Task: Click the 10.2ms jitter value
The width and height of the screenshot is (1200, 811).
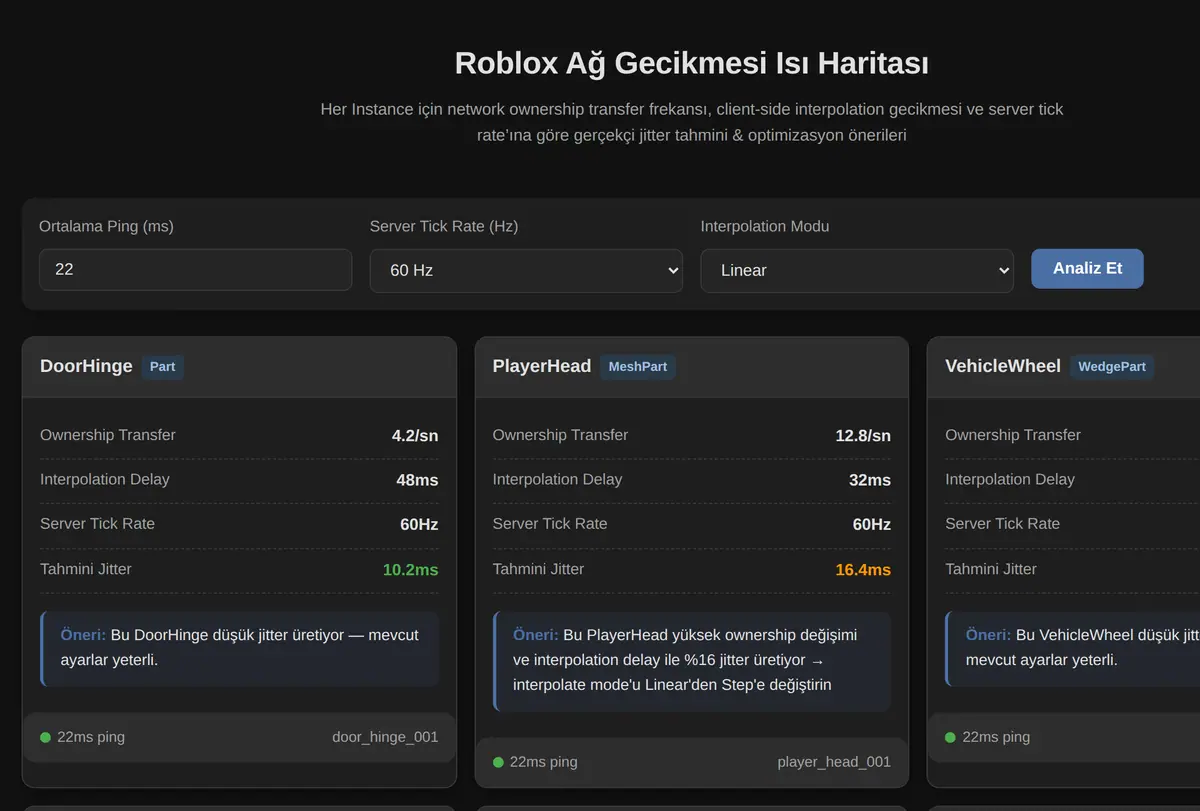Action: [410, 570]
